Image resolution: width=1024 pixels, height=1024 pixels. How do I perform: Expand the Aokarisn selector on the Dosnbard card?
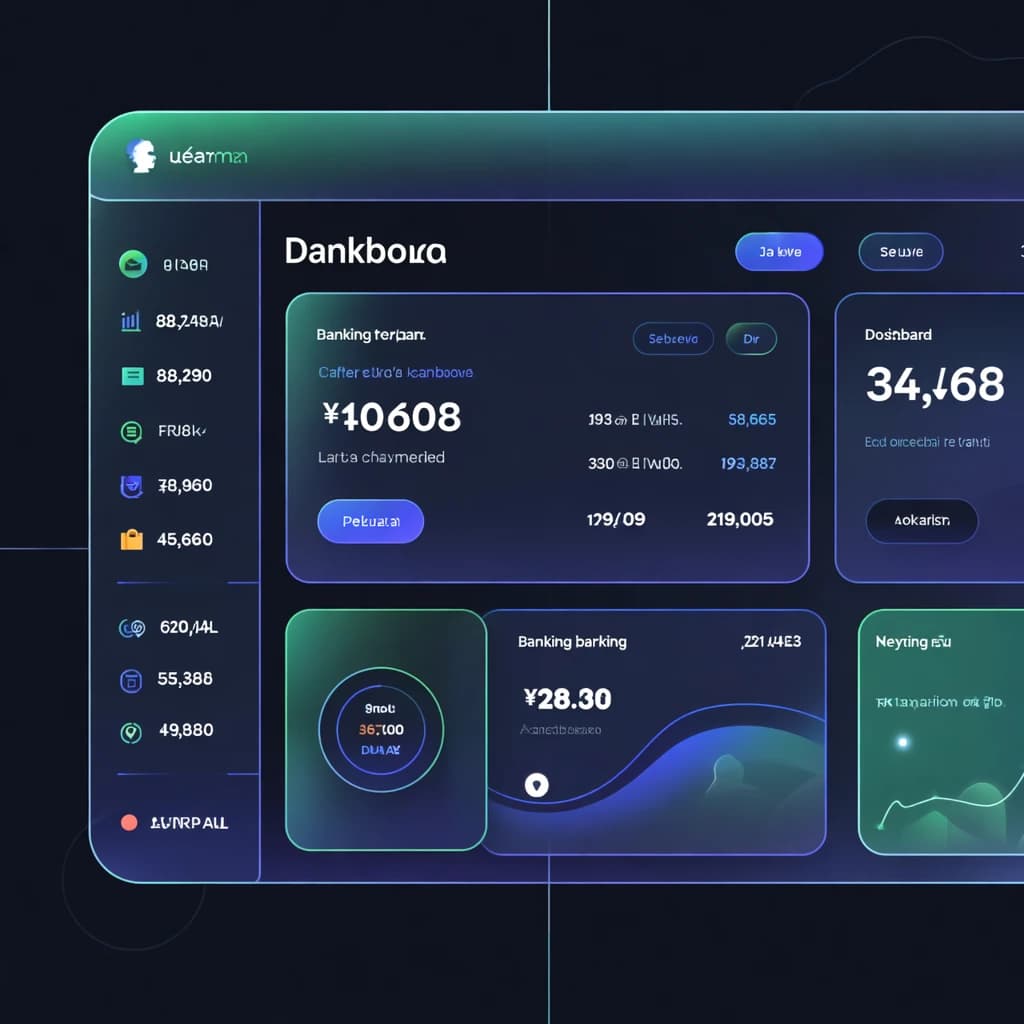pyautogui.click(x=921, y=521)
